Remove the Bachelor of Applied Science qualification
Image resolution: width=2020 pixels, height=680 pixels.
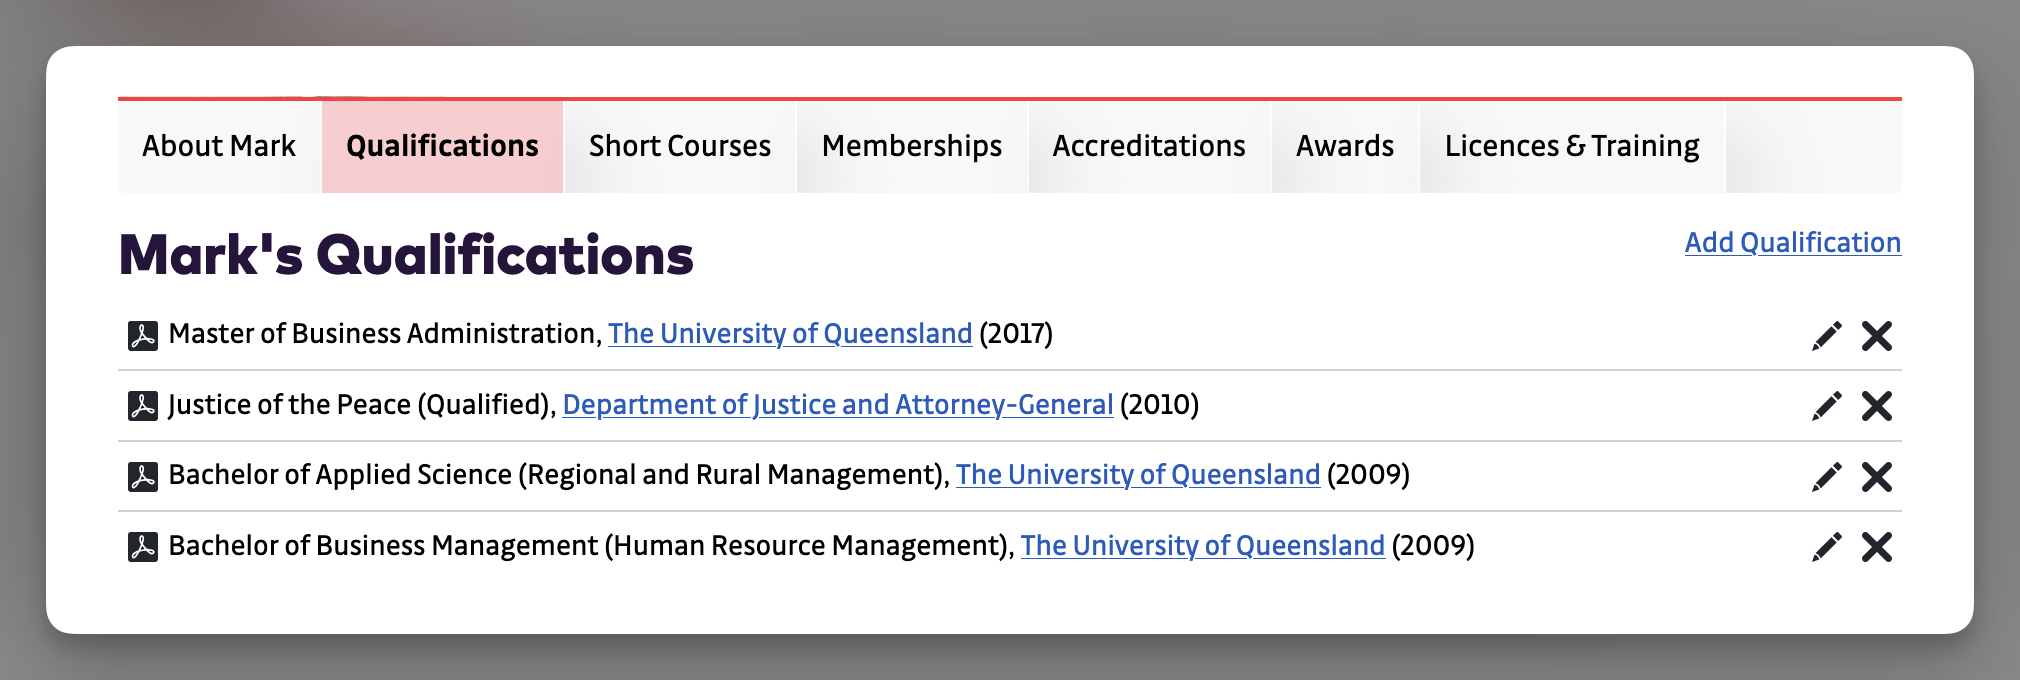[x=1877, y=477]
